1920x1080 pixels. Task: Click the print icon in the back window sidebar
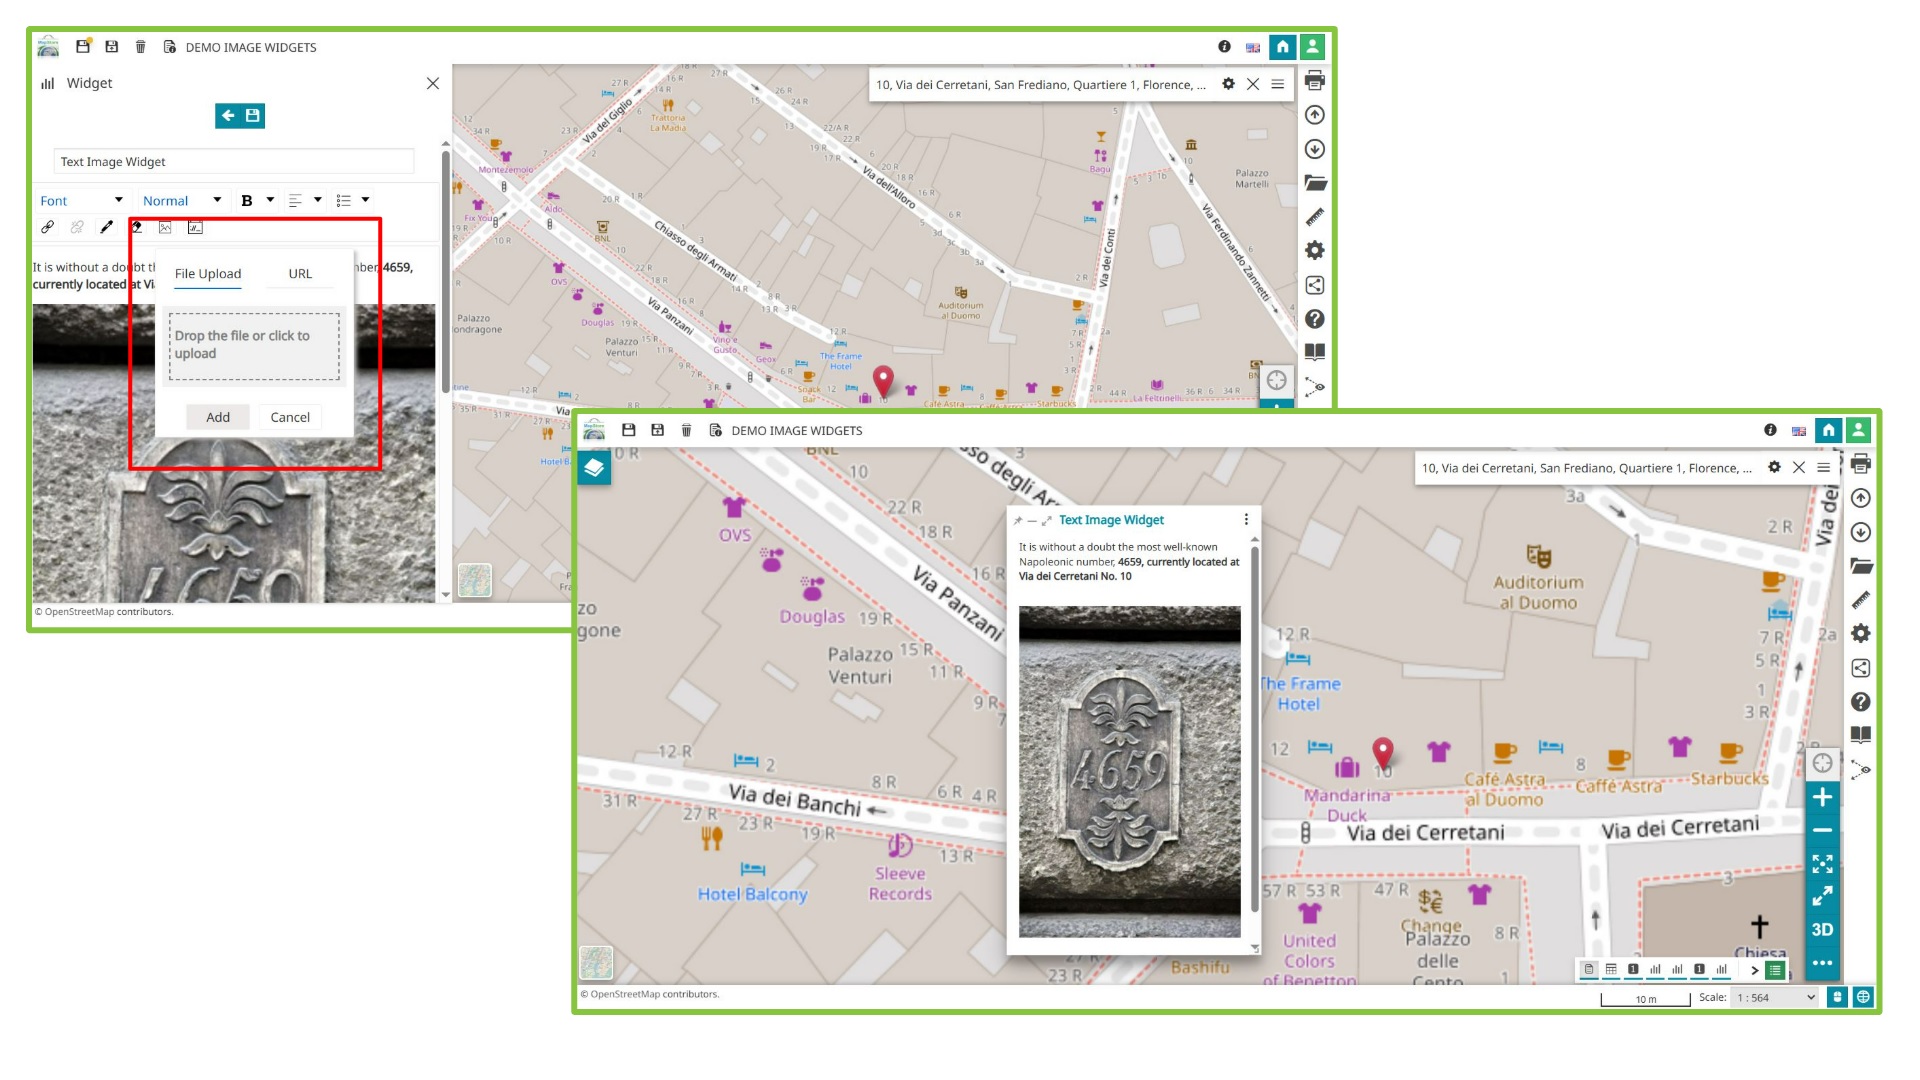[1315, 80]
